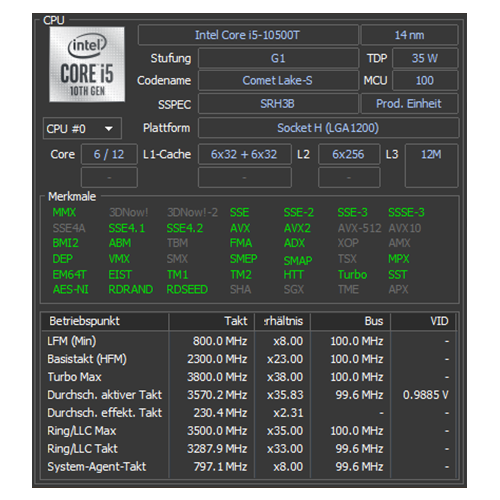Click the greyed AVX-512 feature flag
The image size is (500, 500).
[x=359, y=228]
